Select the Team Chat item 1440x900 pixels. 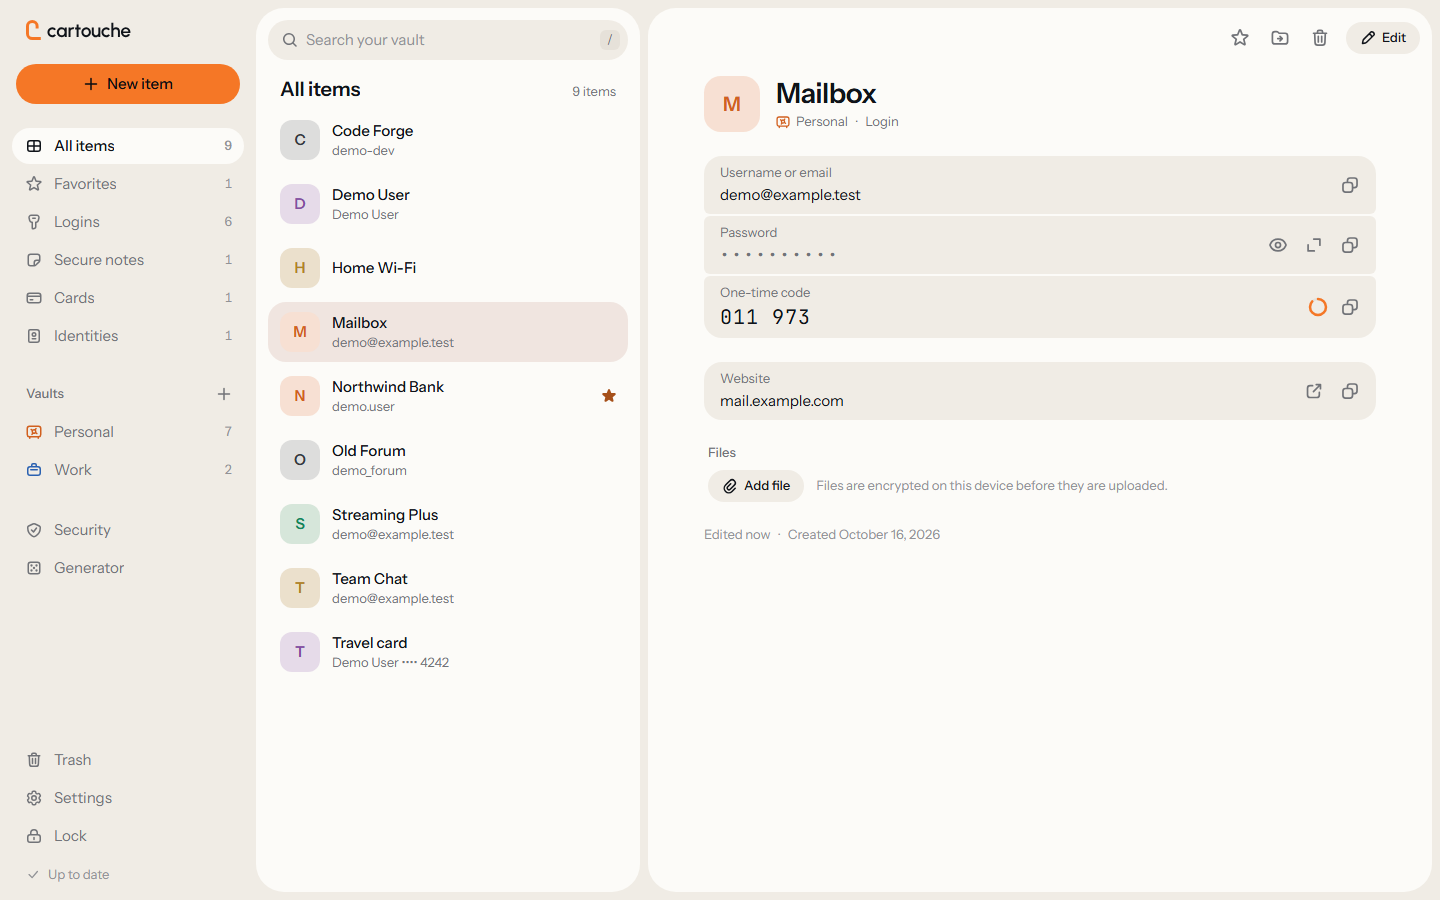tap(448, 588)
